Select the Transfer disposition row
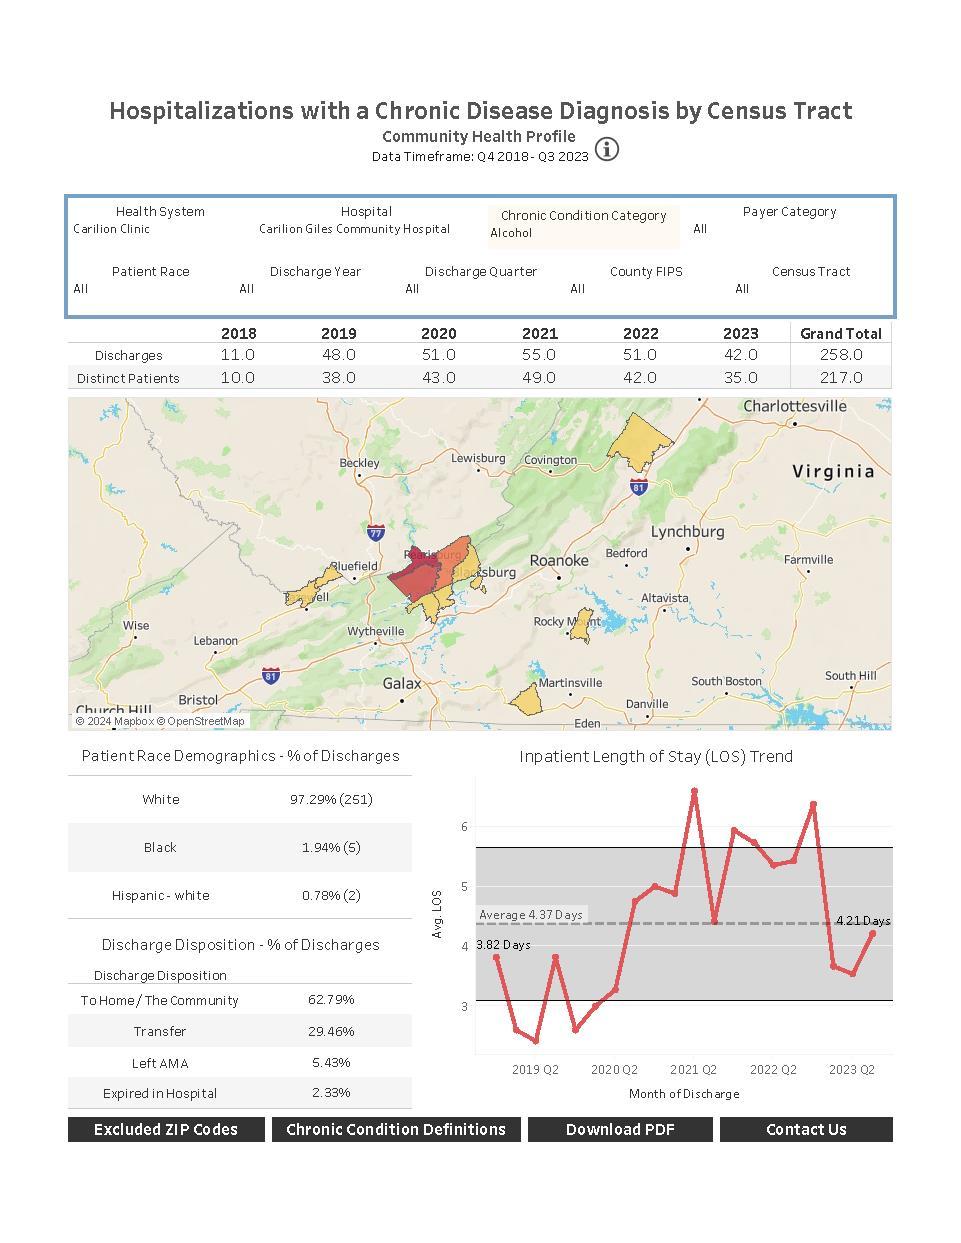Image resolution: width=961 pixels, height=1243 pixels. pyautogui.click(x=240, y=1031)
